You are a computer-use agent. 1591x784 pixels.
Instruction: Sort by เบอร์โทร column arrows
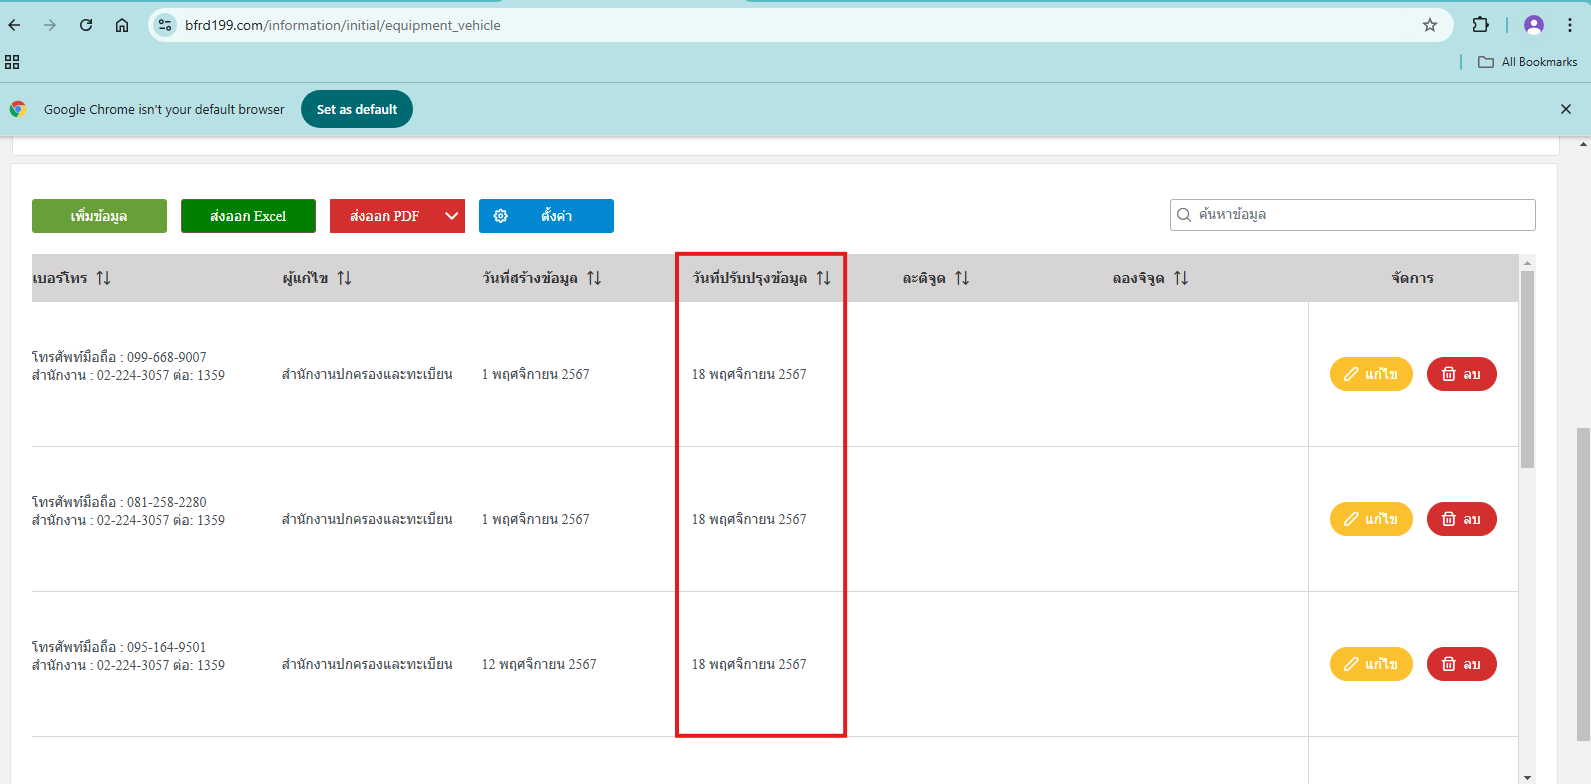point(103,278)
